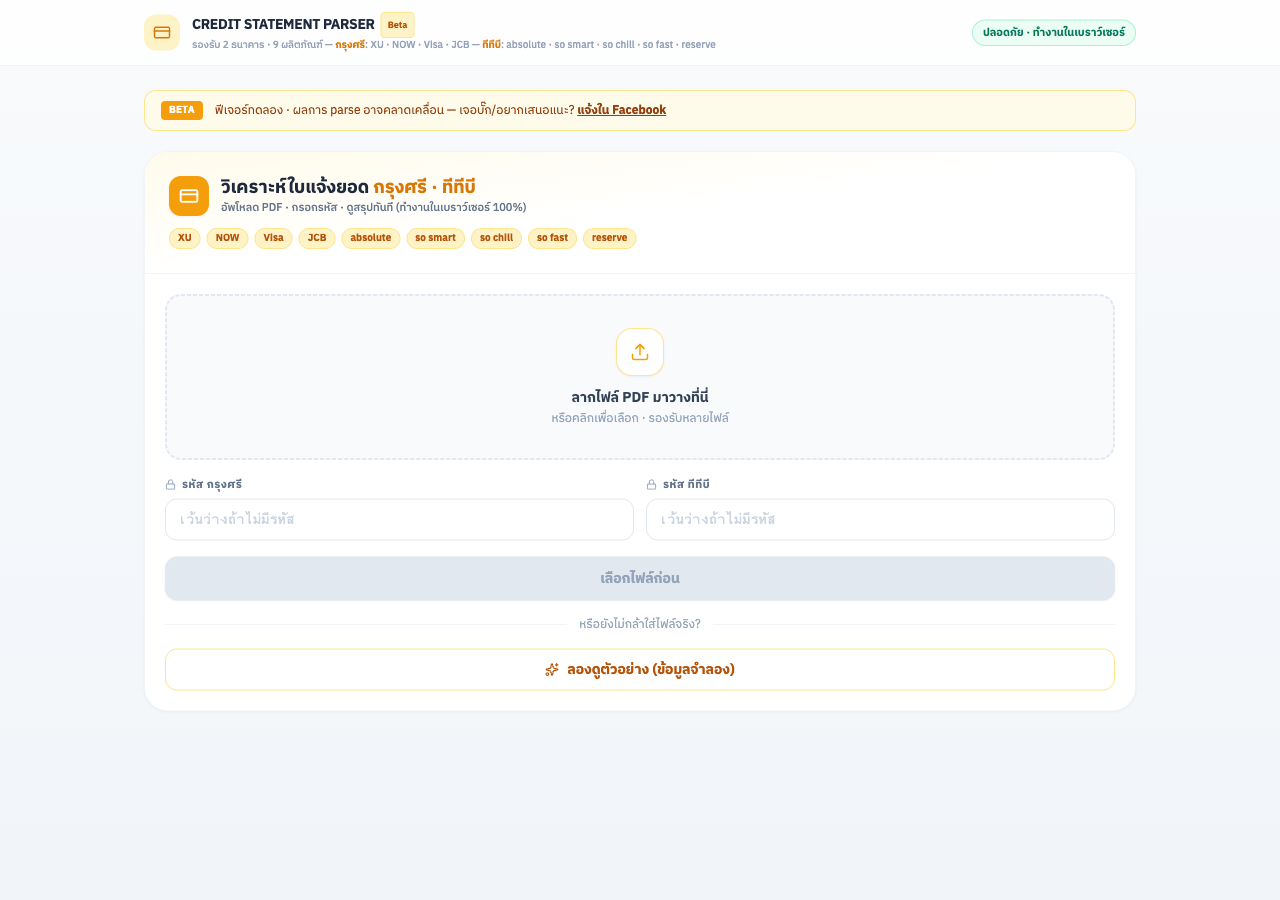
Task: Focus the รหัส ทีทีบี password field
Action: pyautogui.click(x=880, y=519)
